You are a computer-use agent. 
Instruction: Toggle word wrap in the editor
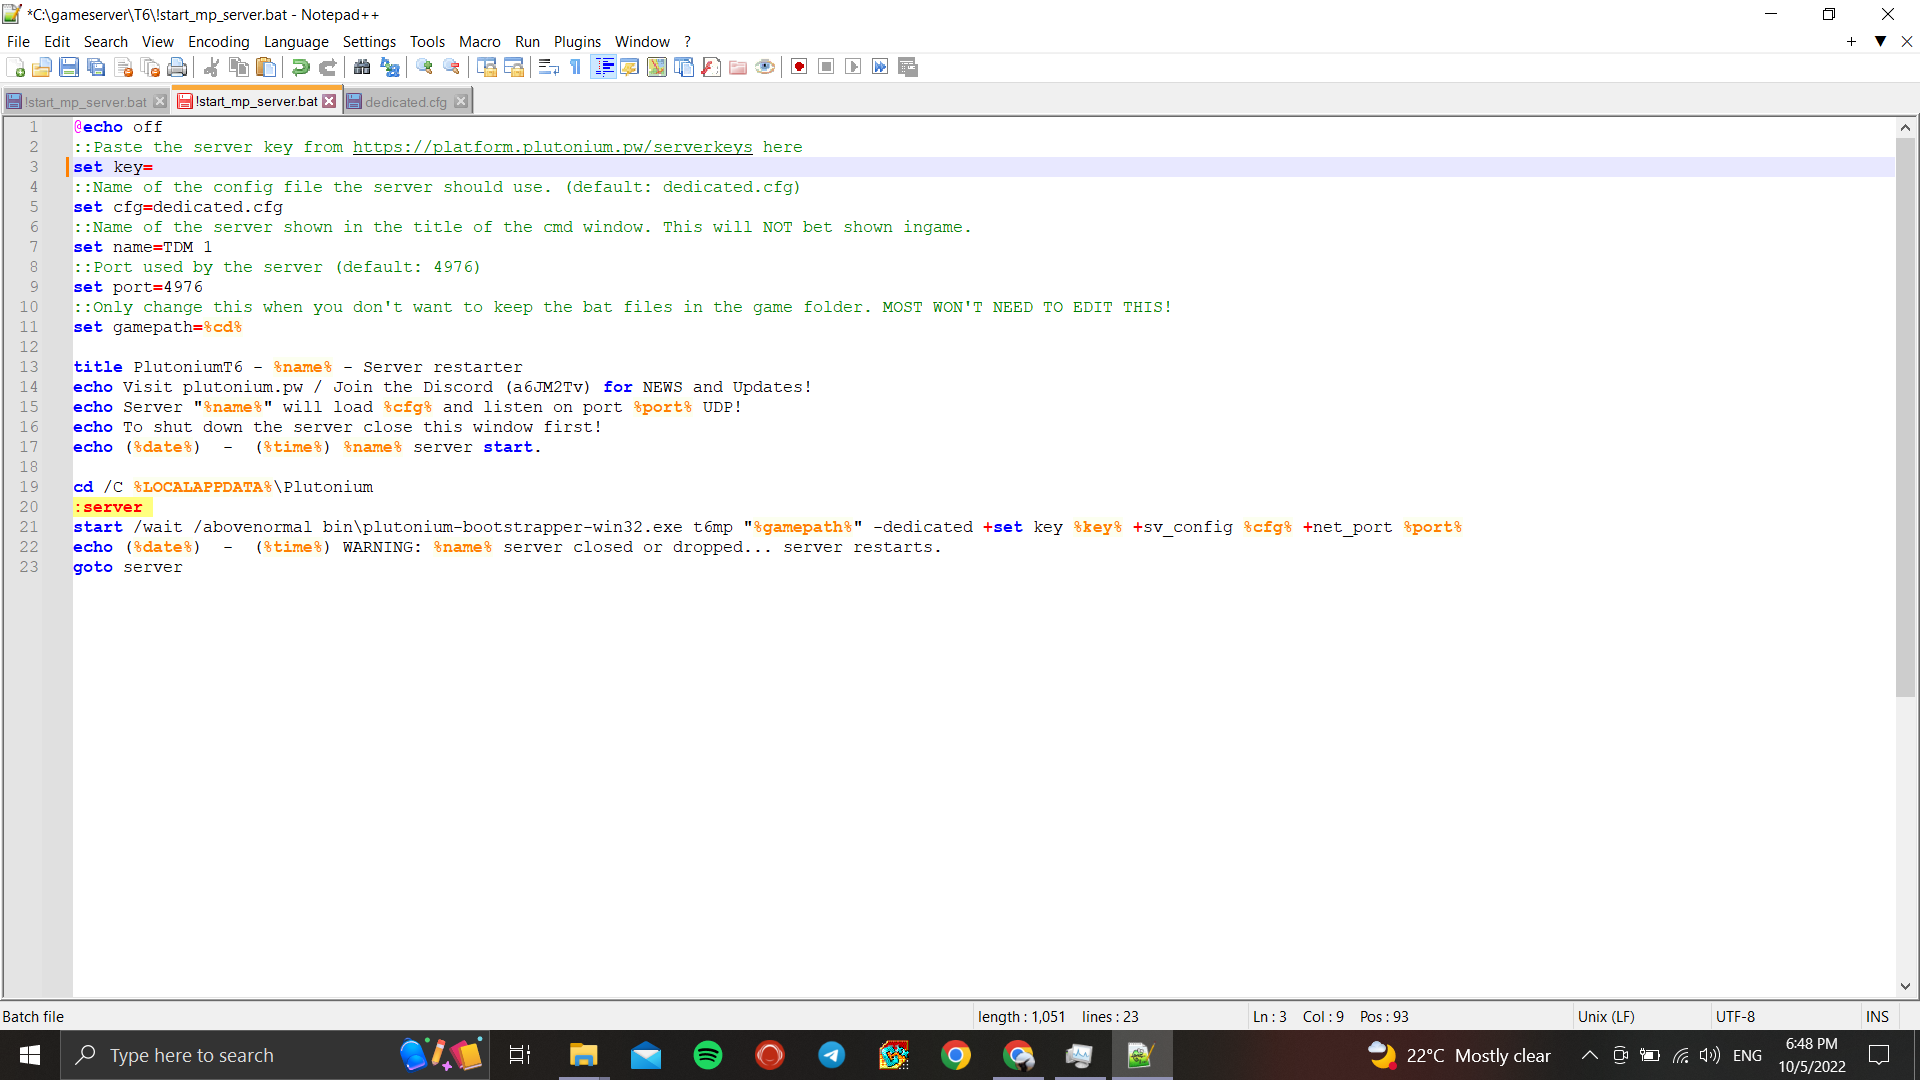tap(548, 67)
